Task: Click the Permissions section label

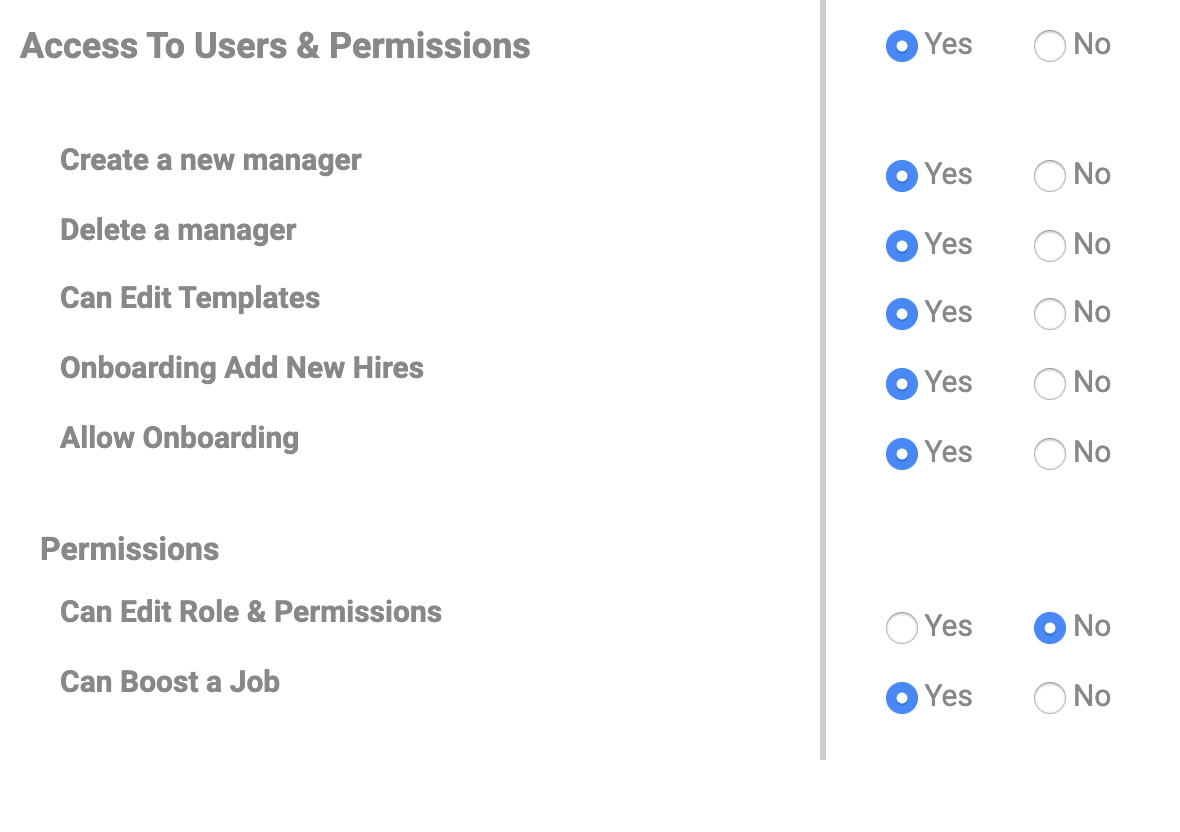Action: pyautogui.click(x=129, y=549)
